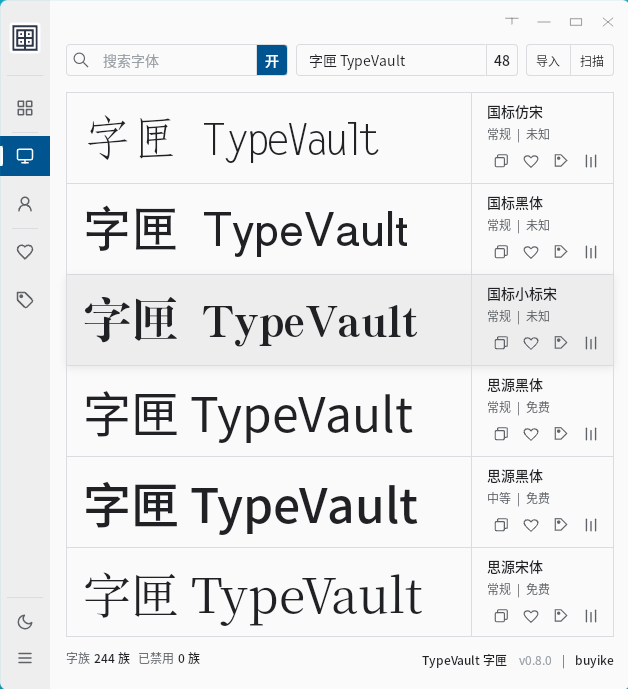This screenshot has height=689, width=628.
Task: Pin the window with the pin icon
Action: coord(512,21)
